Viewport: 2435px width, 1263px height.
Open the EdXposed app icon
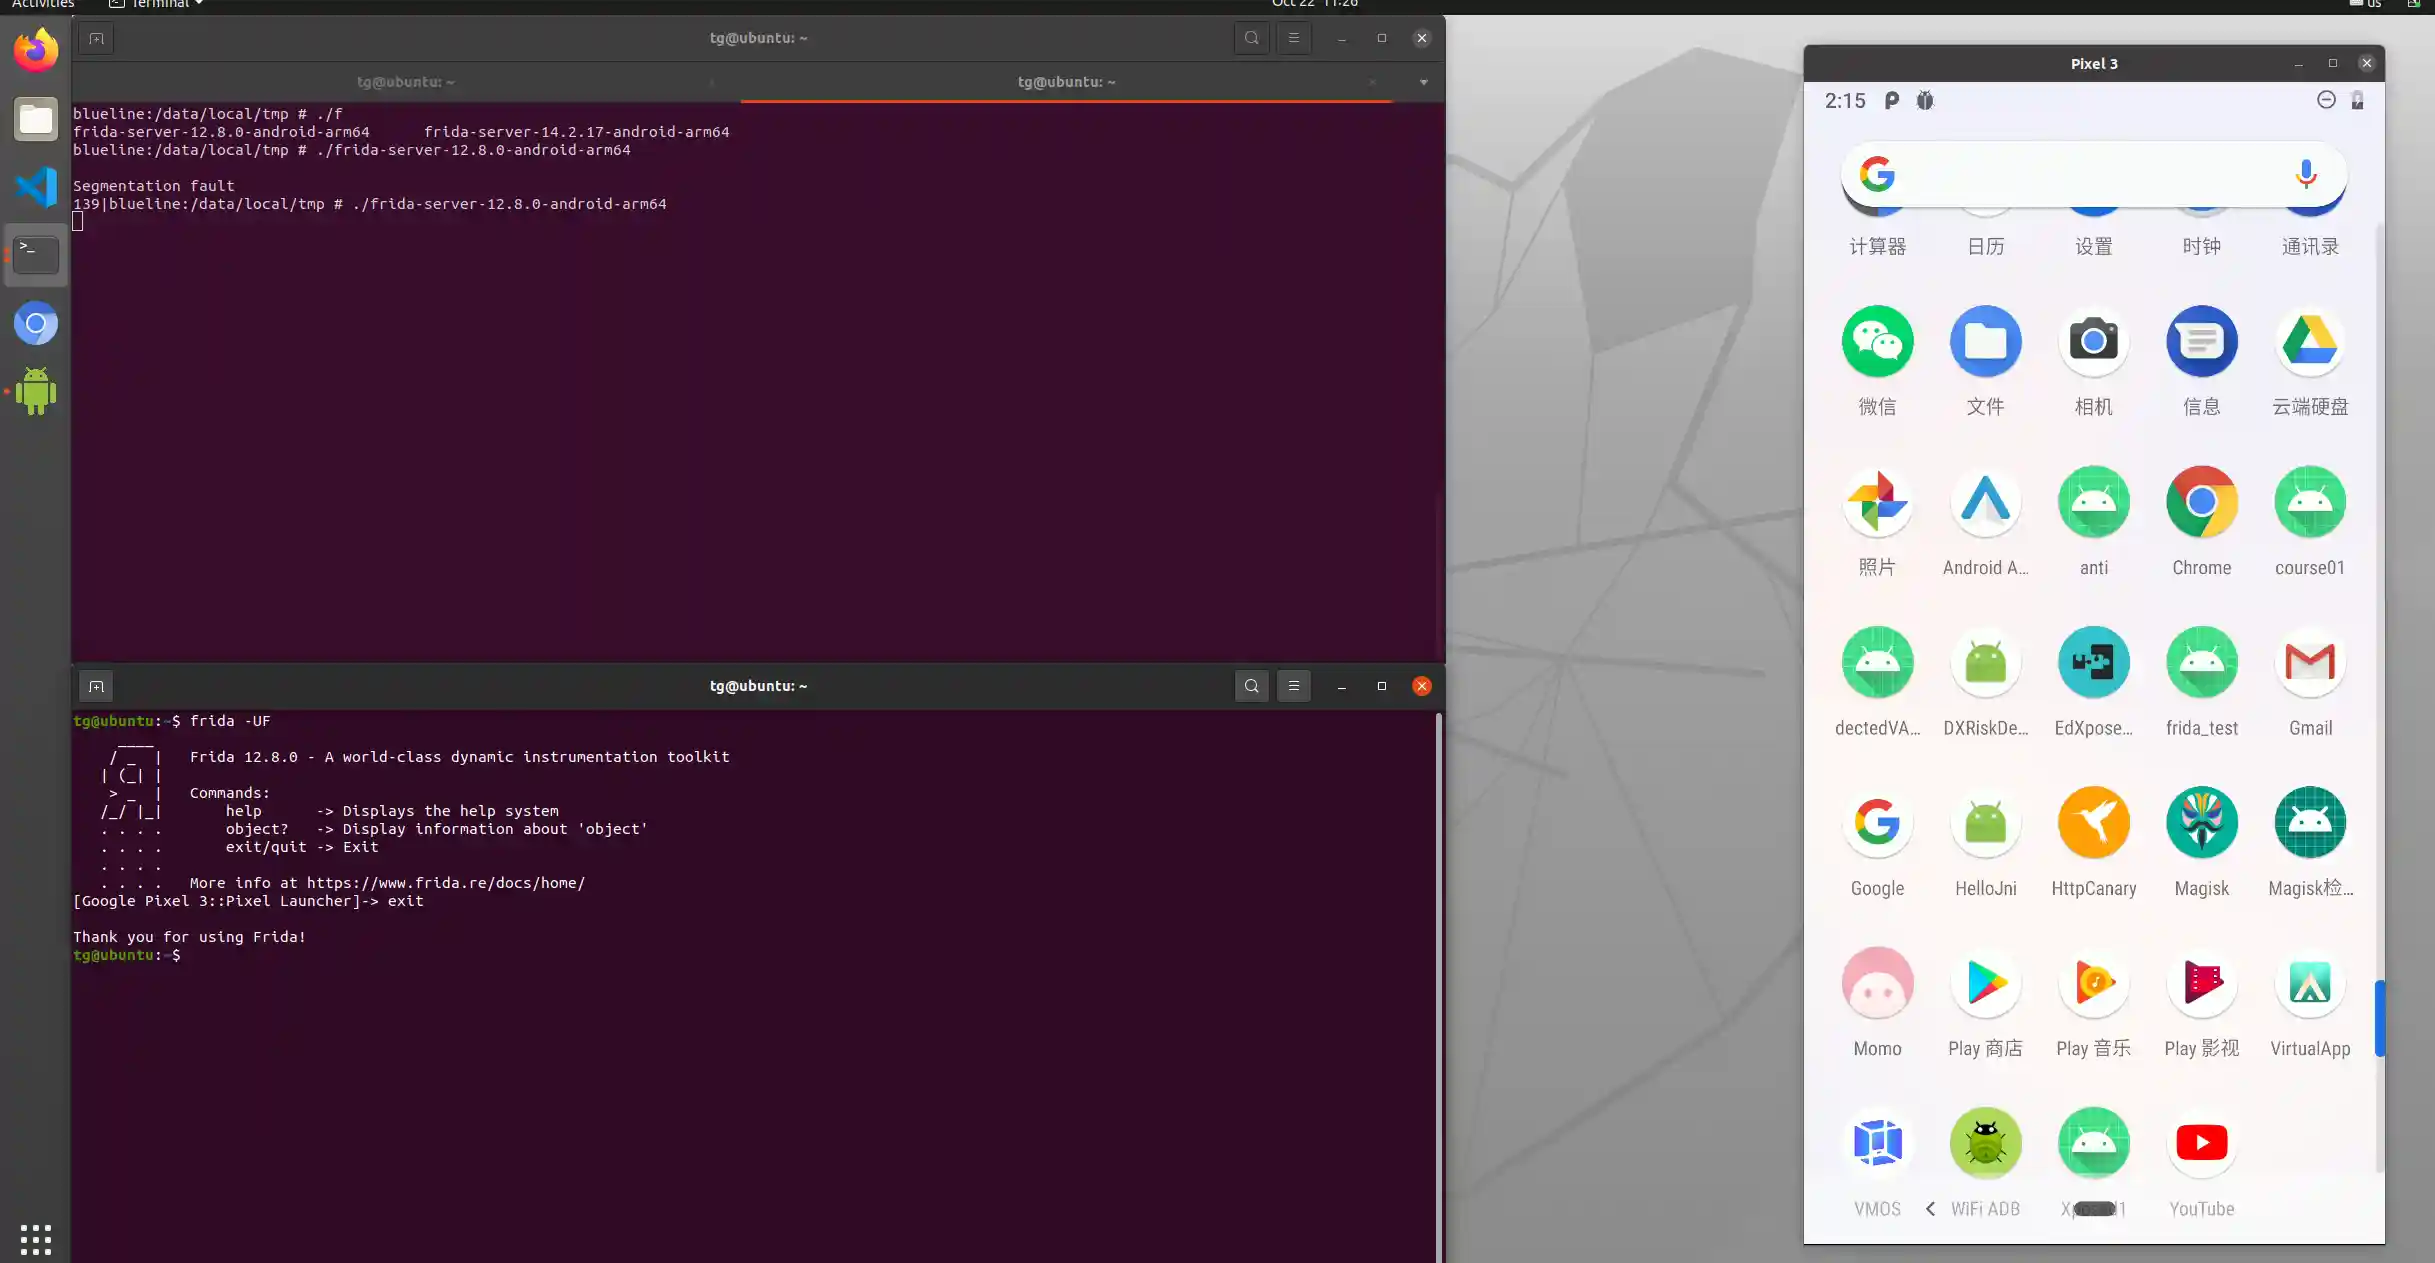2093,663
